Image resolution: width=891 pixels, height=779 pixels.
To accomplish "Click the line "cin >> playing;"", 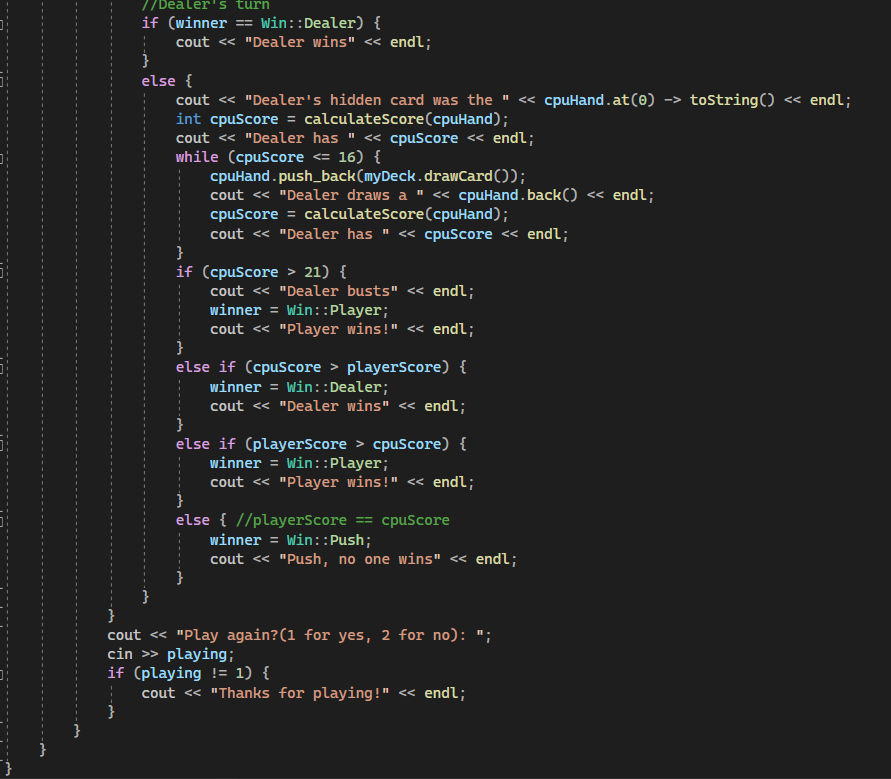I will [170, 654].
